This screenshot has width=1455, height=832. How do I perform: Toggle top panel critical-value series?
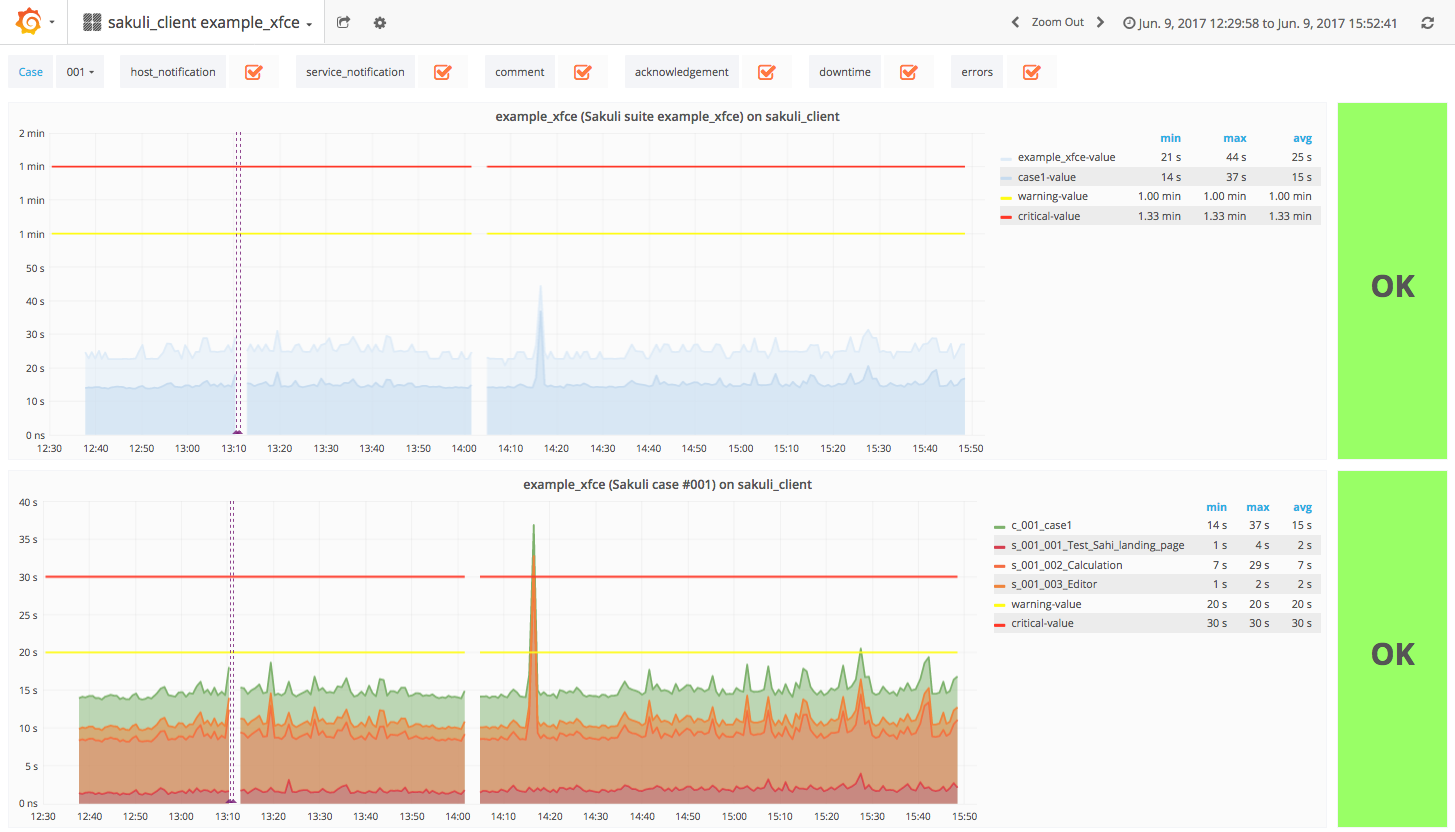[x=1048, y=216]
